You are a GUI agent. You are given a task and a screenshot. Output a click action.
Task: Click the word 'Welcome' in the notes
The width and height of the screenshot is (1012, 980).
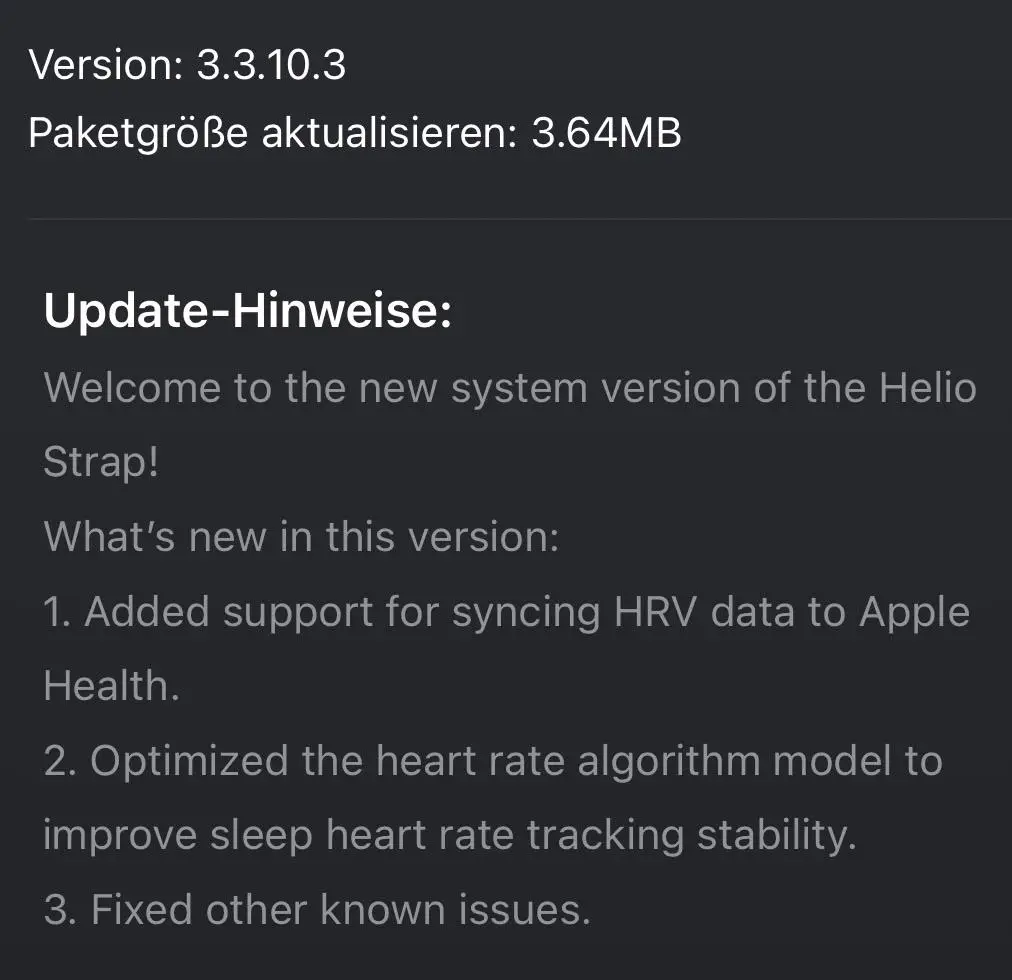[x=131, y=387]
